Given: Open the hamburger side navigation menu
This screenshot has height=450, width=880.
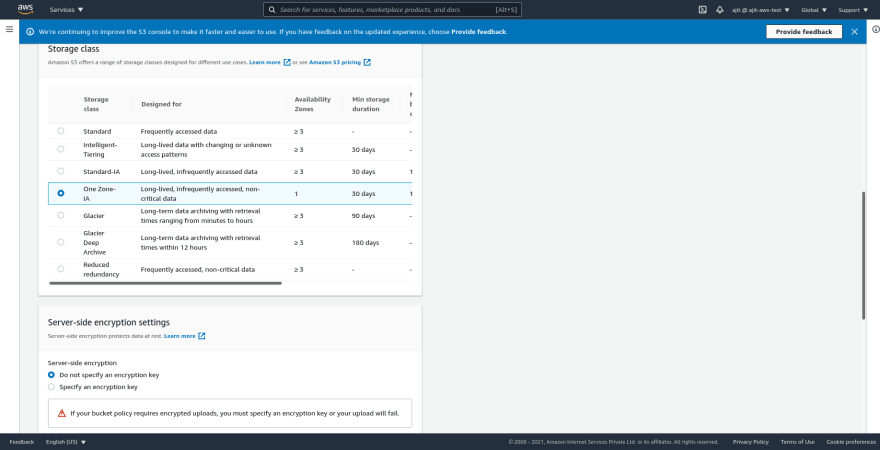Looking at the screenshot, I should pos(10,29).
